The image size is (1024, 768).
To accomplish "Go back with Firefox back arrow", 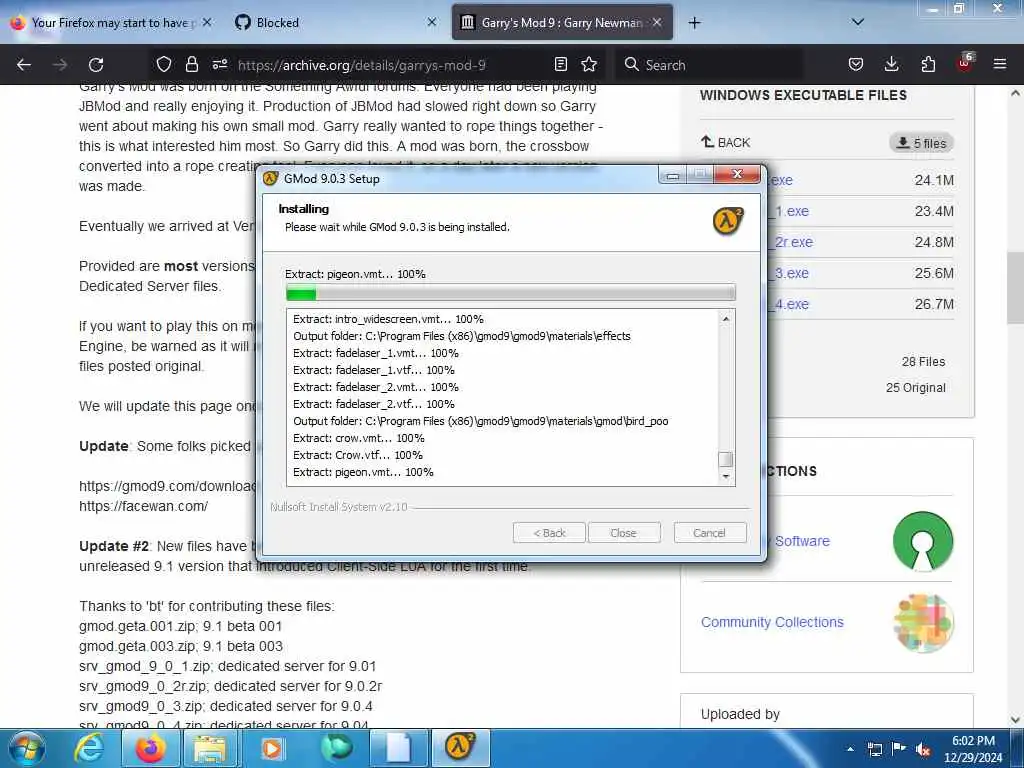I will 24,65.
